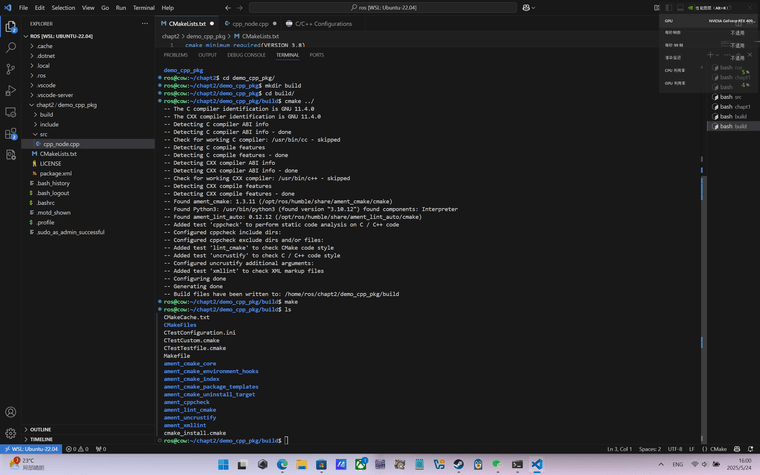
Task: Open notifications bell in status bar
Action: click(750, 449)
